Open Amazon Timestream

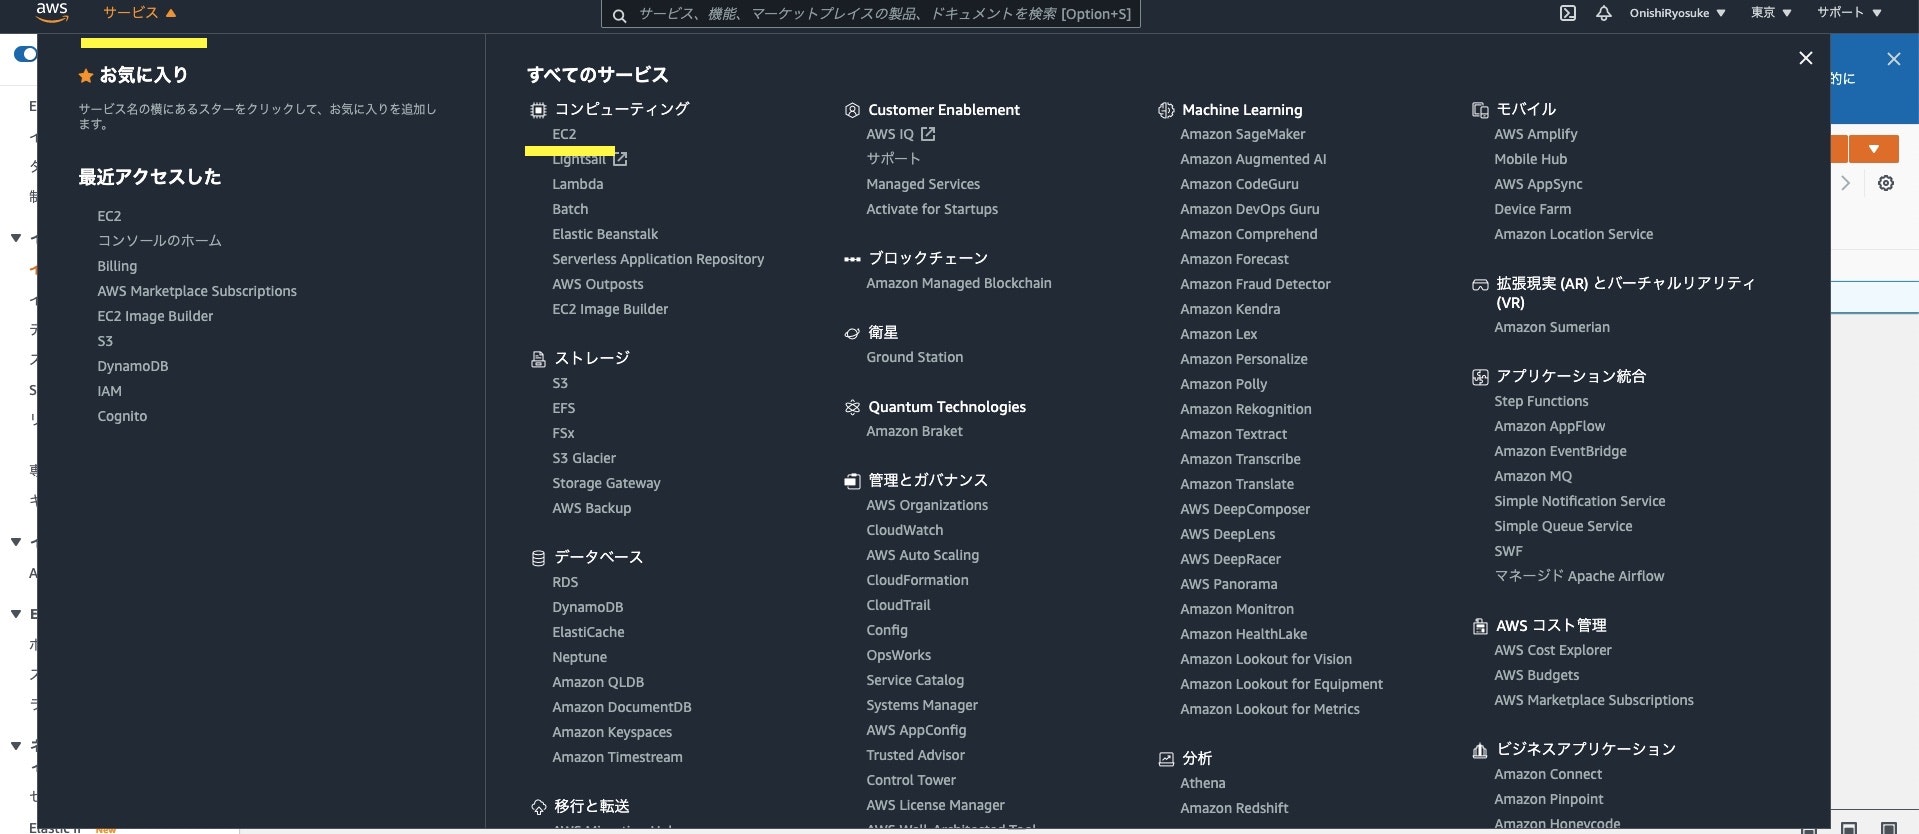(x=617, y=757)
